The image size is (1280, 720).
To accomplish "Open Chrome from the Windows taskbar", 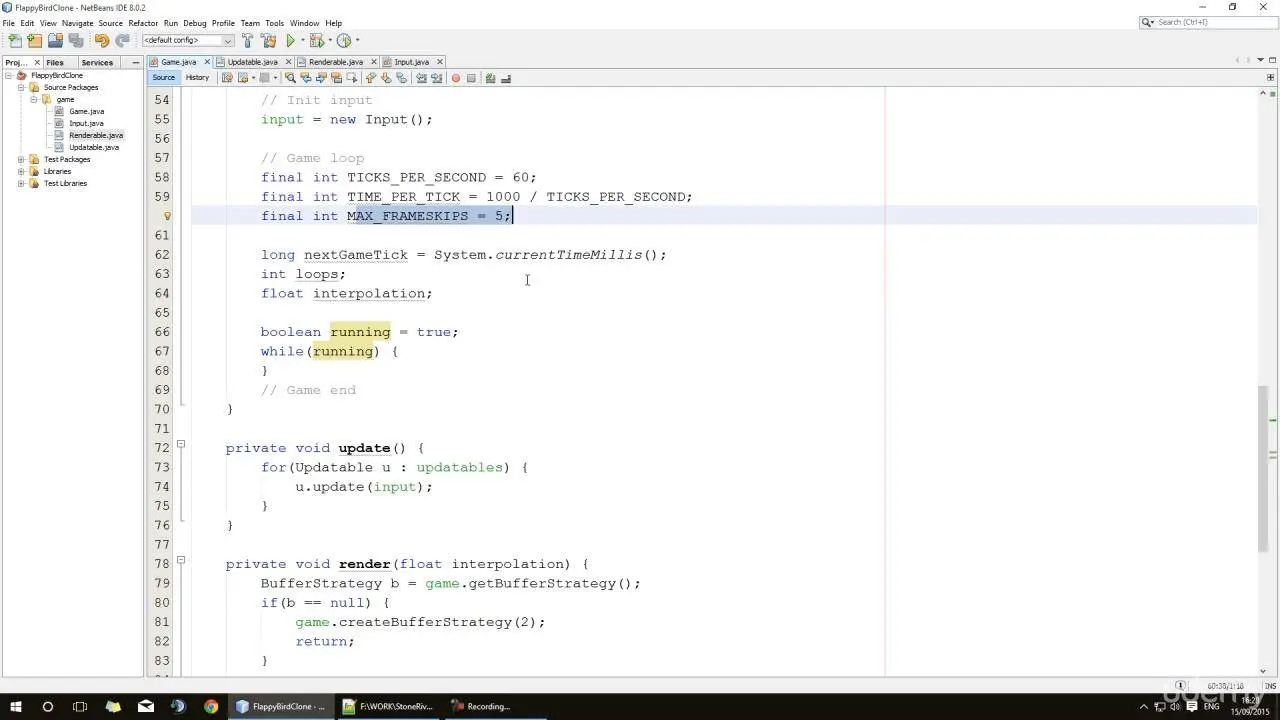I will tap(211, 706).
